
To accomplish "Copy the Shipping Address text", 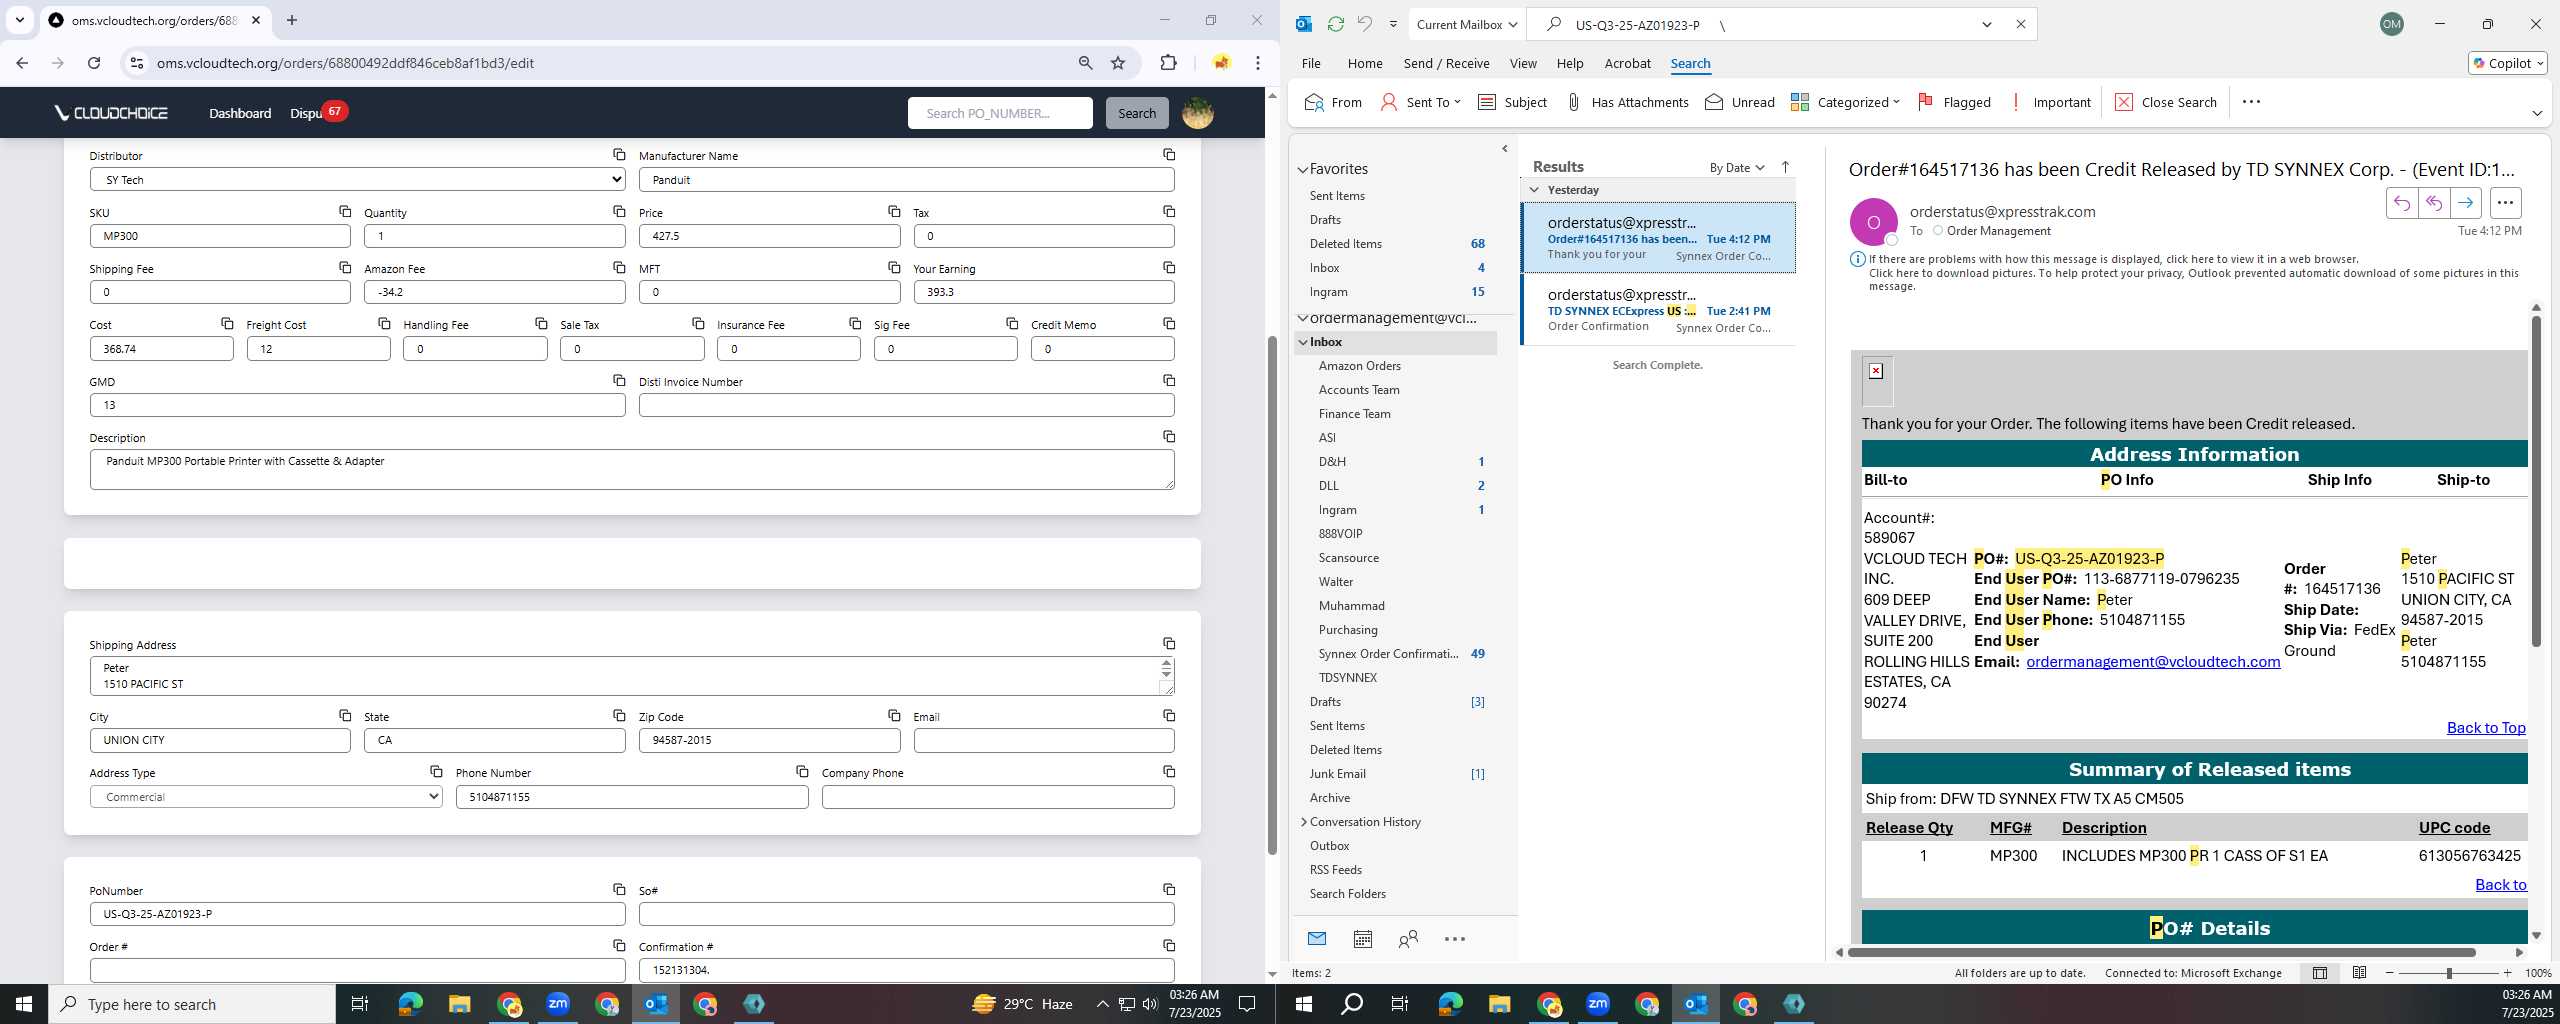I will click(x=1169, y=644).
